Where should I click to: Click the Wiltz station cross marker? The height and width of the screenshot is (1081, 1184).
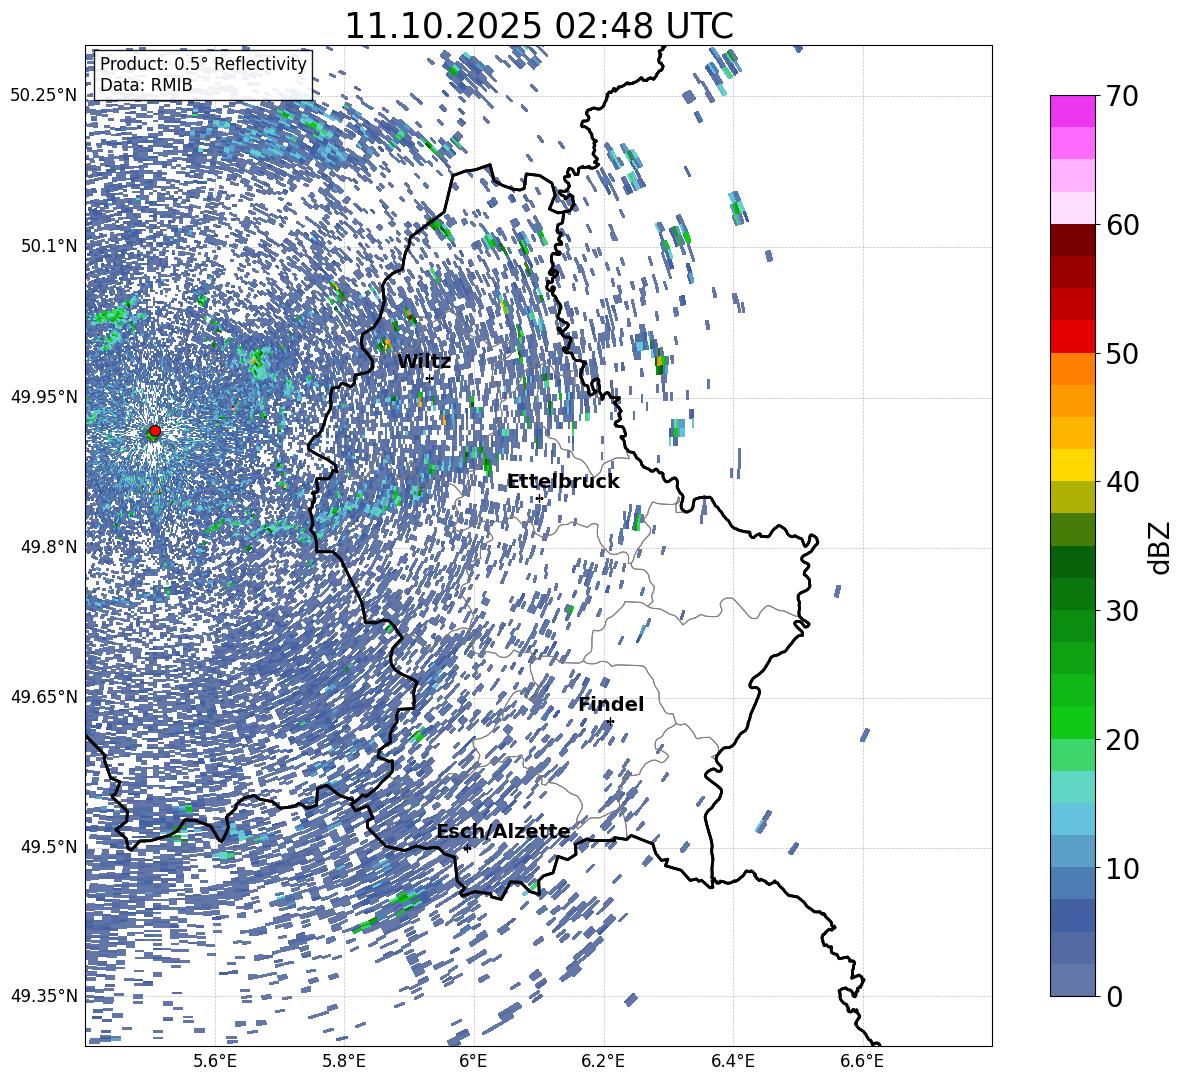coord(430,378)
